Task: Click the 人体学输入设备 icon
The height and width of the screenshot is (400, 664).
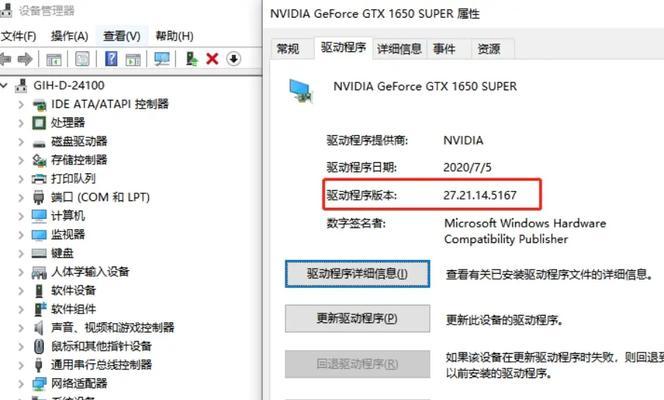Action: 39,272
